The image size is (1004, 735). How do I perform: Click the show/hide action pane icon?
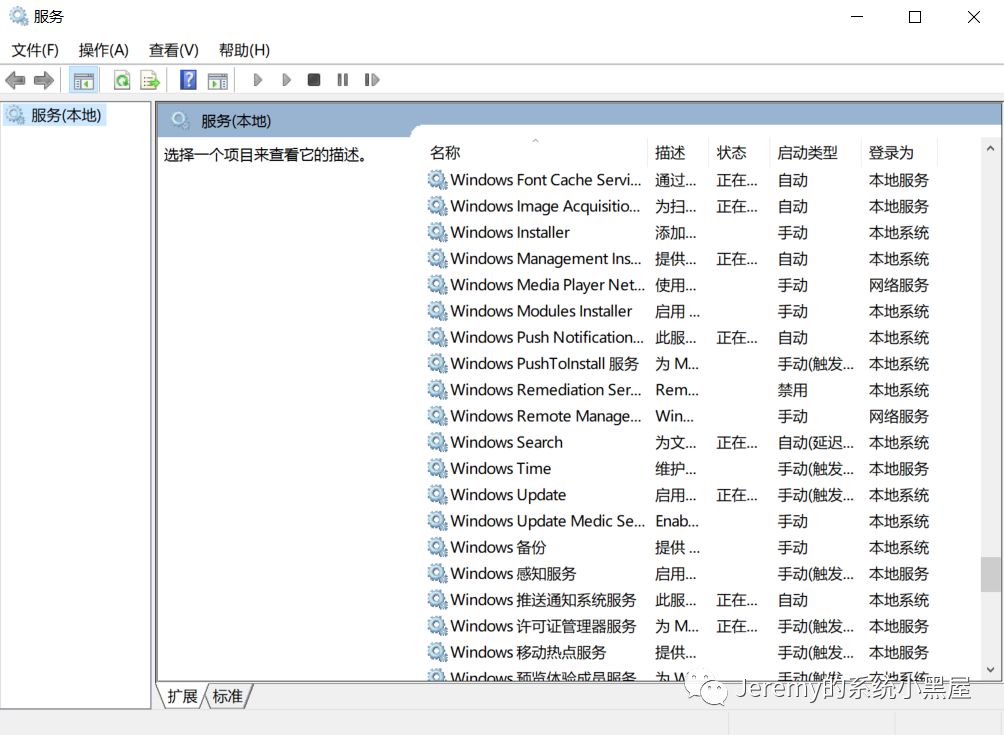point(218,81)
